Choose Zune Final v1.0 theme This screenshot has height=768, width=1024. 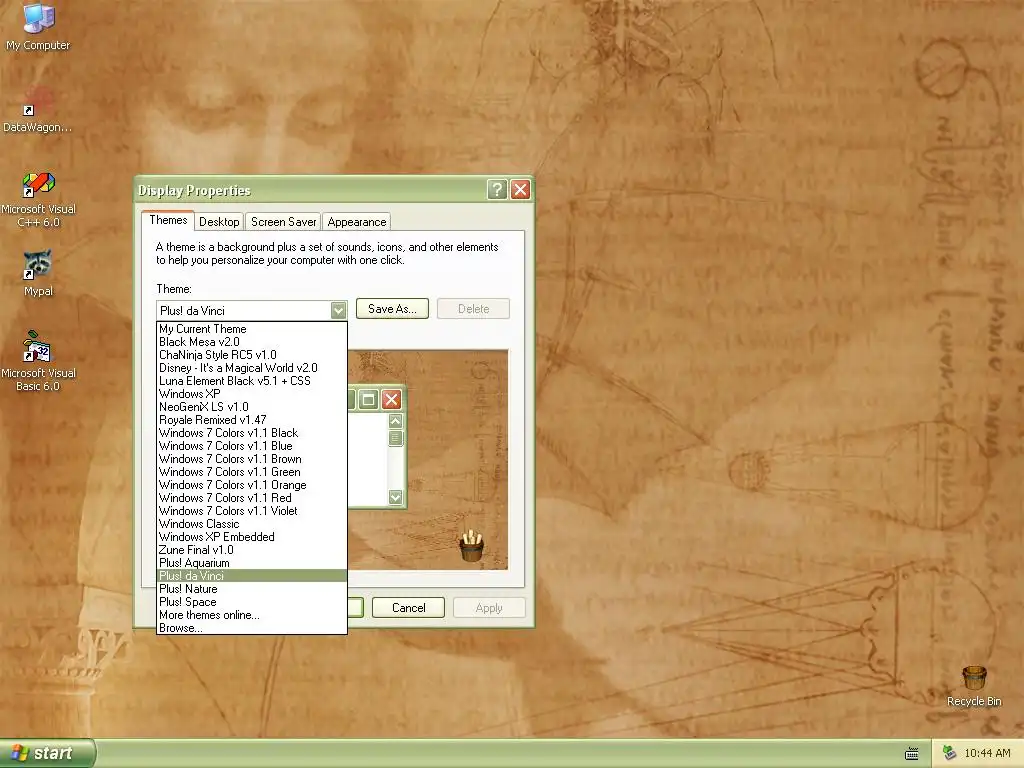pos(252,550)
